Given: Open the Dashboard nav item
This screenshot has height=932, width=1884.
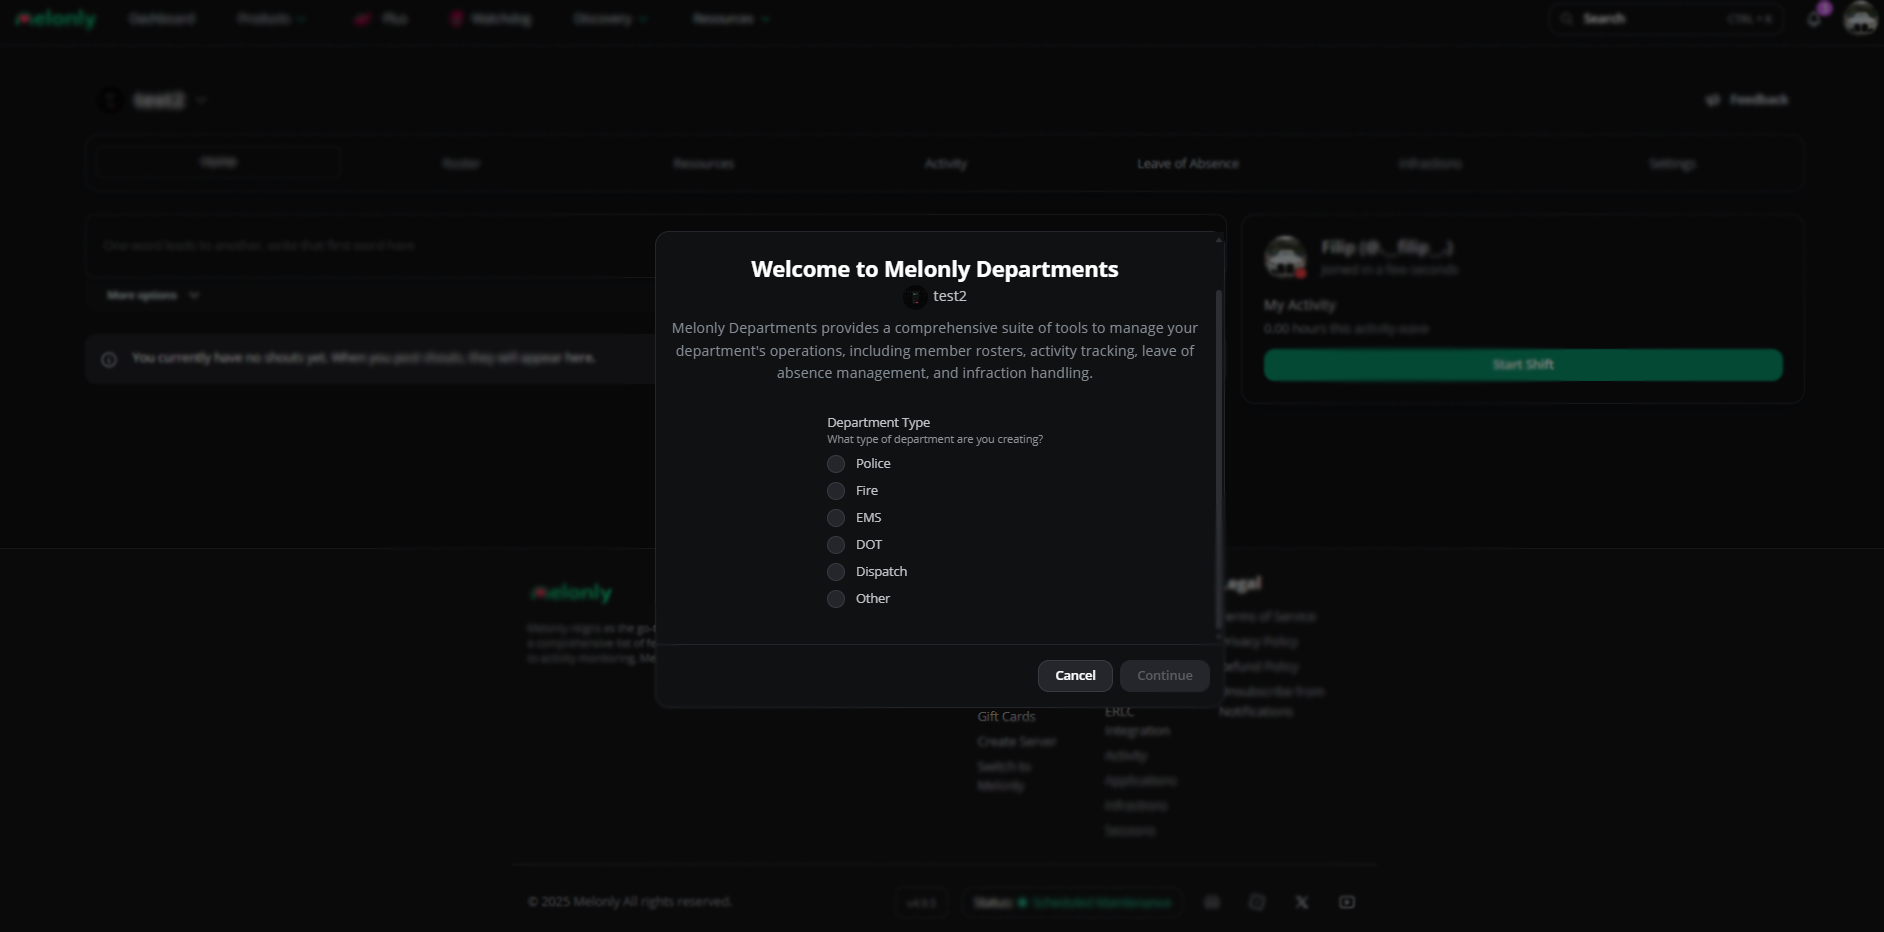Looking at the screenshot, I should [162, 19].
